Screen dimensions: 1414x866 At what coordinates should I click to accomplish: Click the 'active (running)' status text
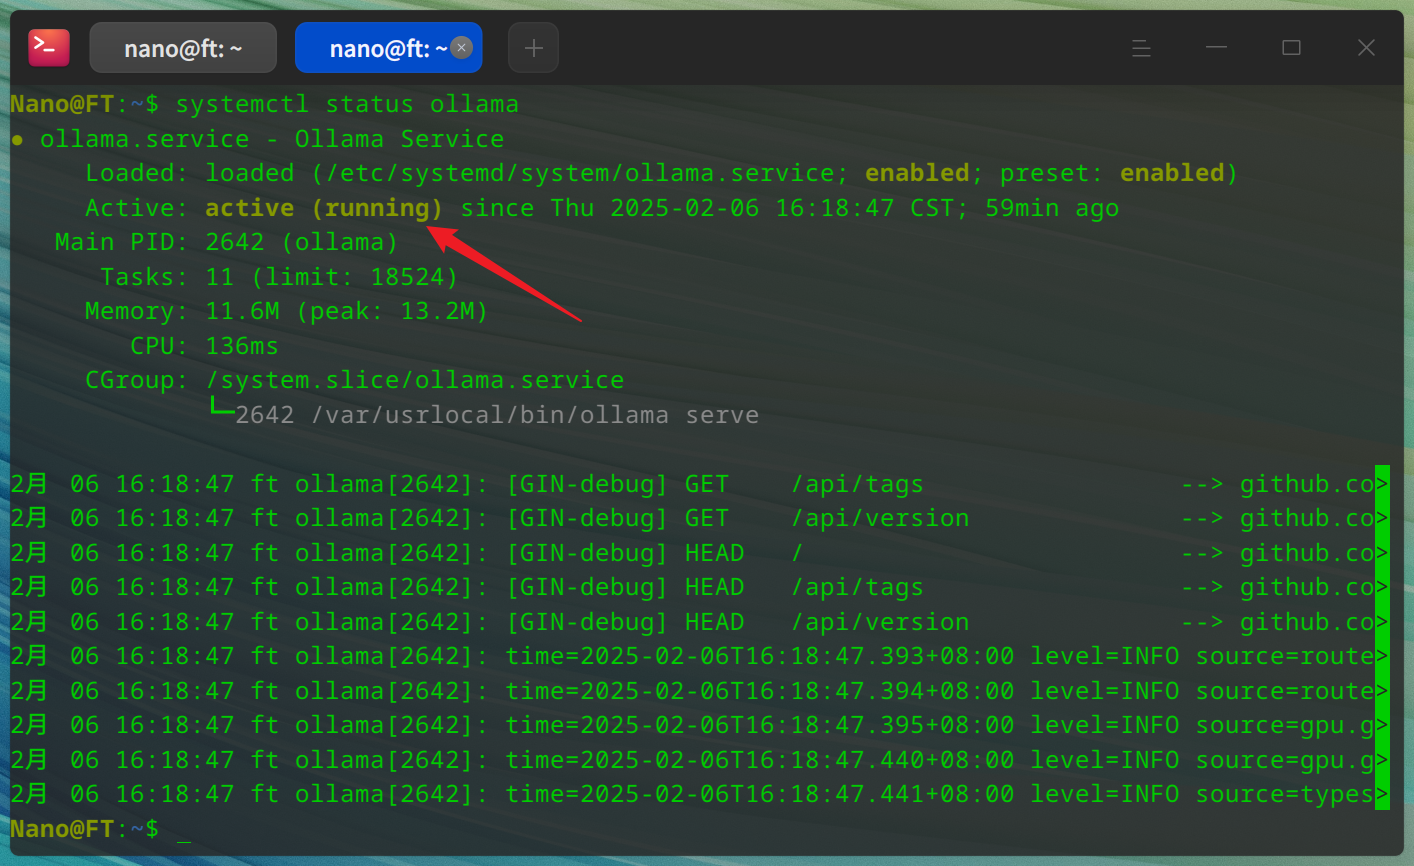(323, 208)
